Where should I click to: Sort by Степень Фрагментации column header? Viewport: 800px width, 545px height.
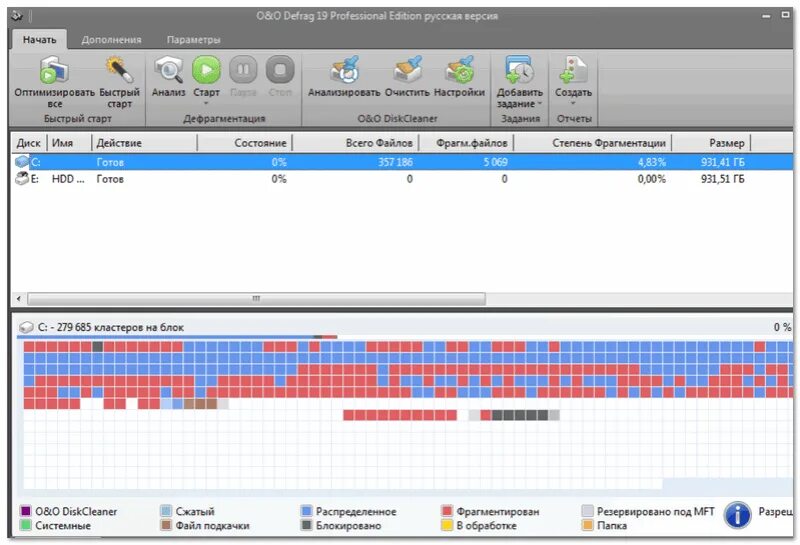[593, 143]
